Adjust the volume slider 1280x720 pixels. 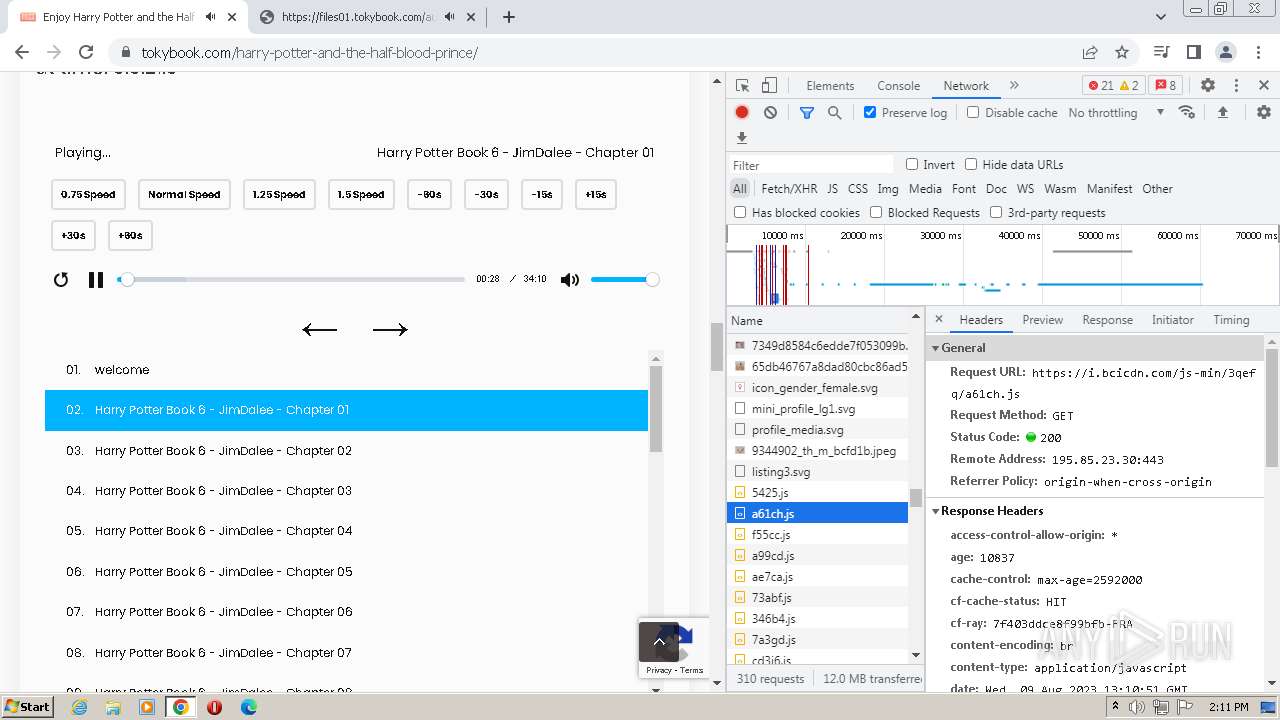coord(625,280)
